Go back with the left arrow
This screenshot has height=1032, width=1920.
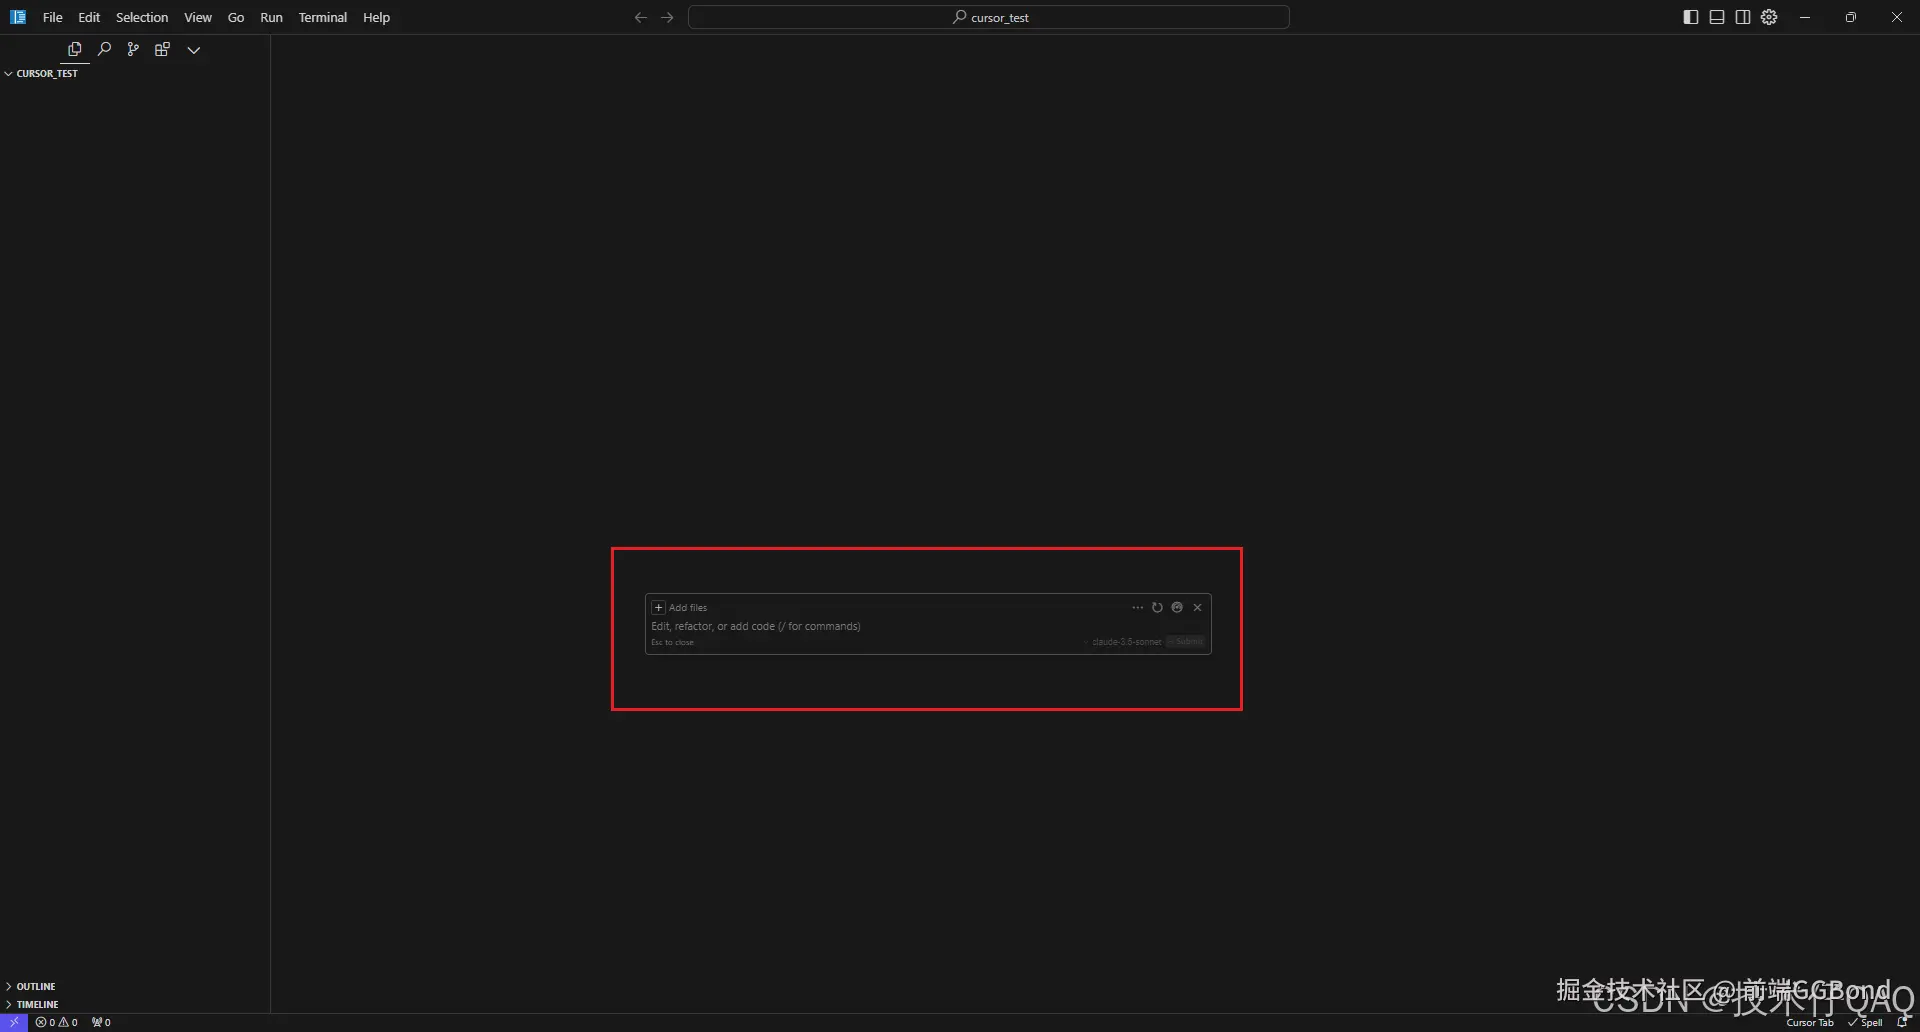coord(641,17)
